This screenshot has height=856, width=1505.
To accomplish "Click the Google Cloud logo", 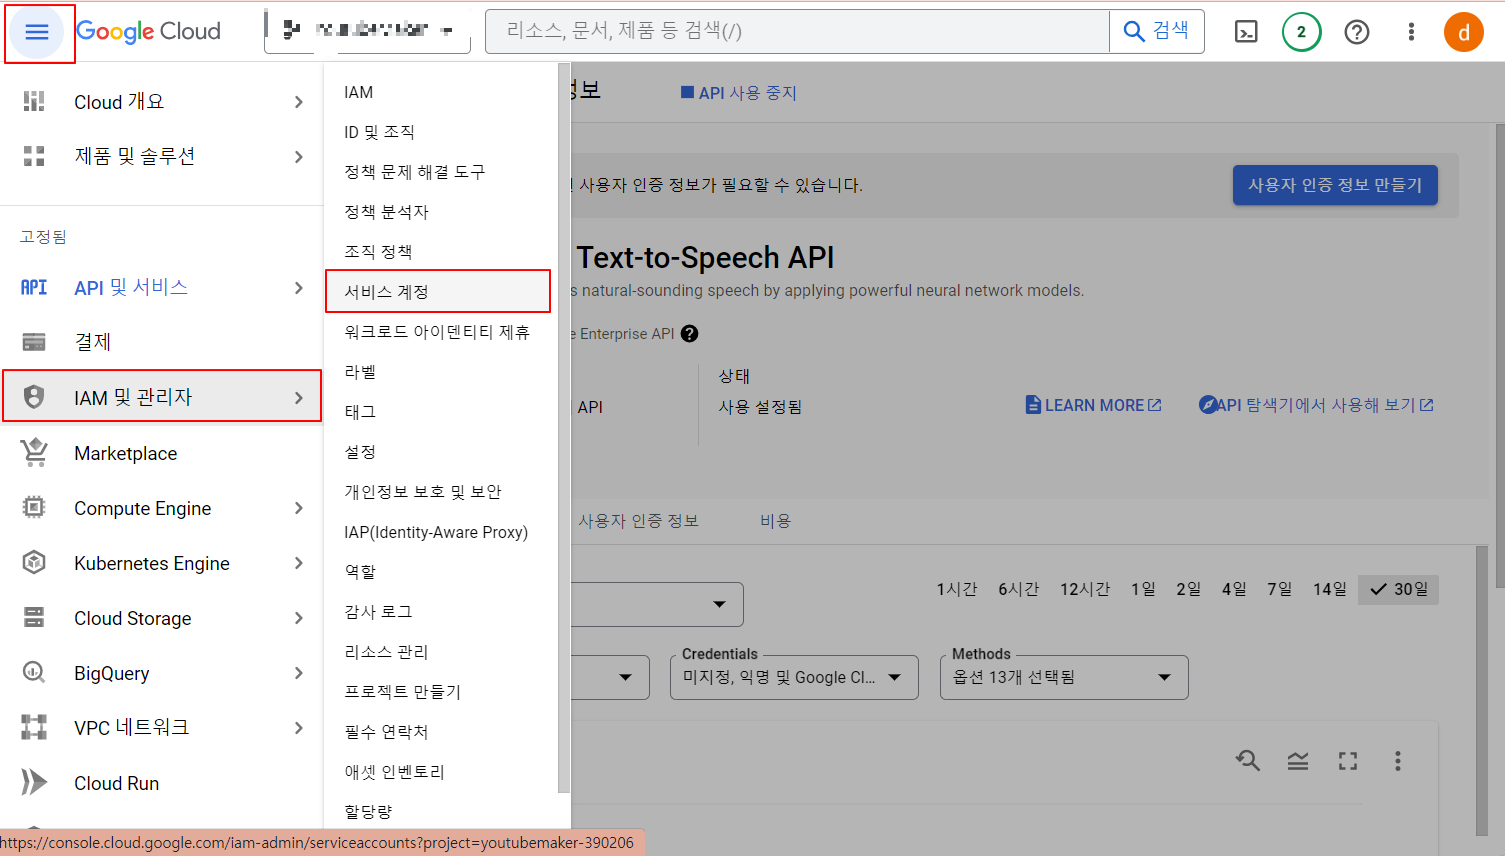I will (148, 31).
